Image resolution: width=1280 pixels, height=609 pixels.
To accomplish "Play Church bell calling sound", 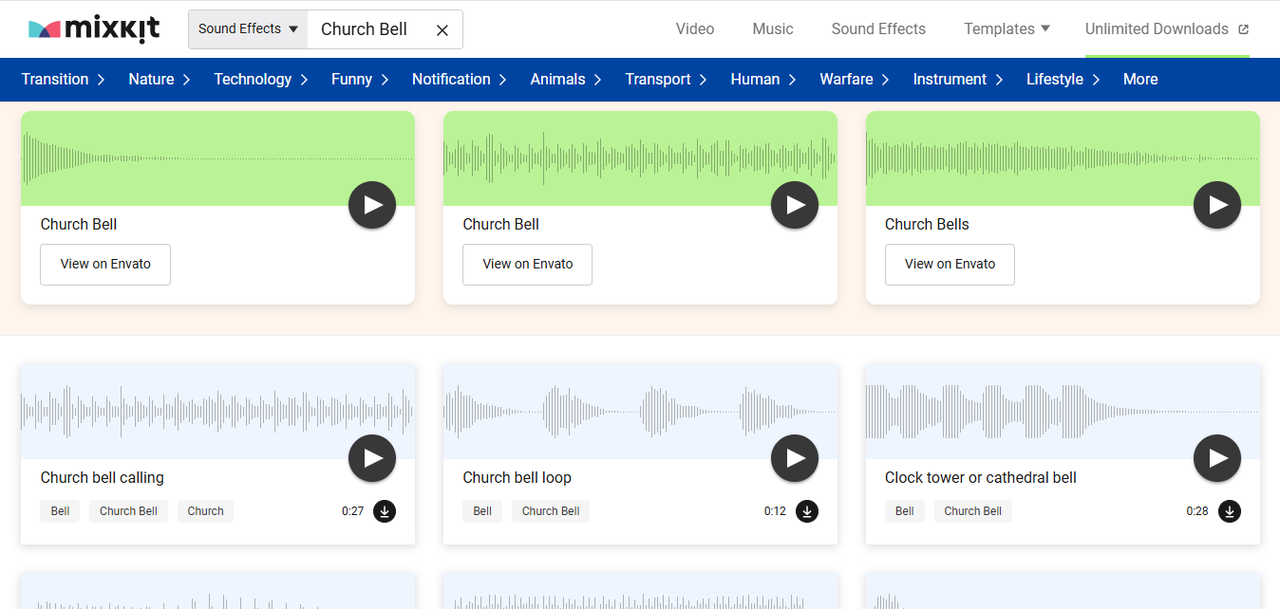I will [x=372, y=458].
